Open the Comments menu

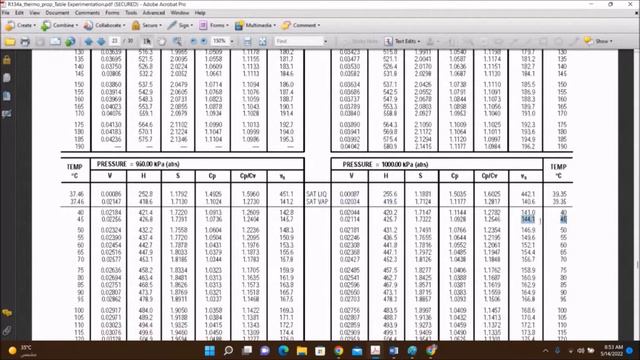click(x=87, y=13)
